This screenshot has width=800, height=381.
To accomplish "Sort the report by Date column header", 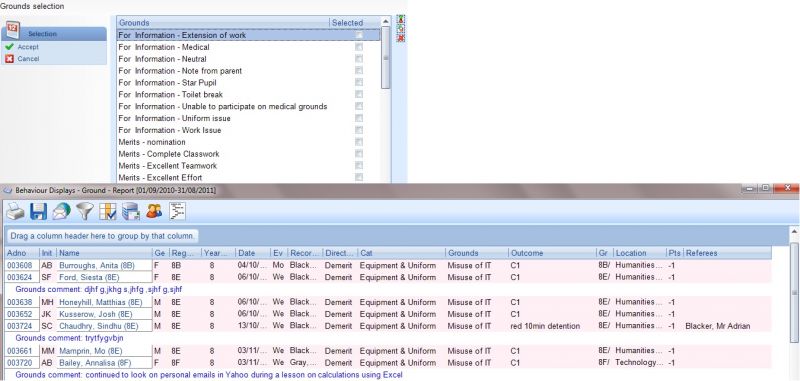I will [x=253, y=253].
